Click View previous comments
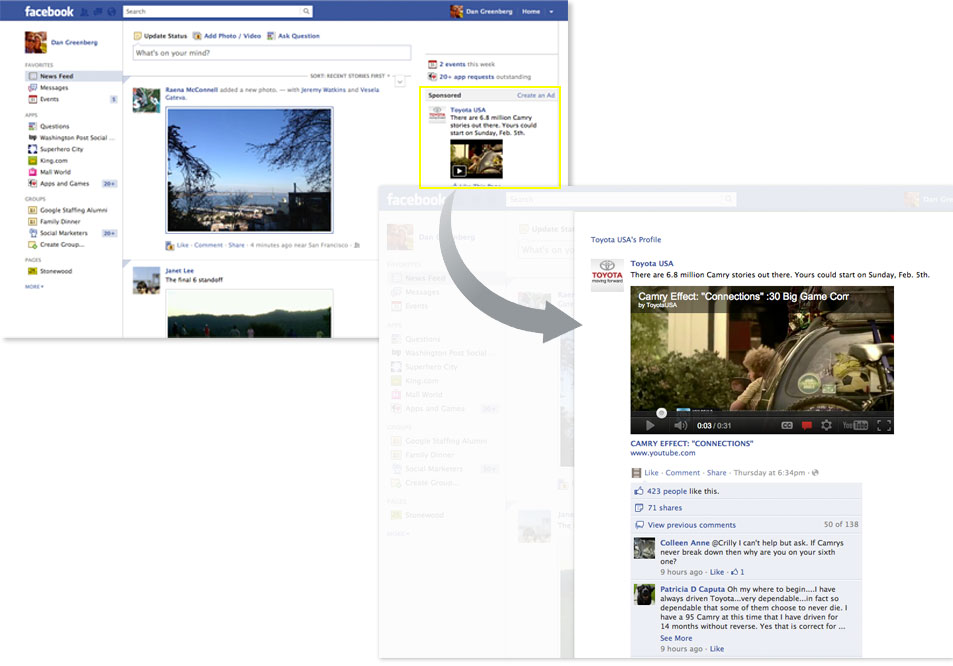 coord(691,525)
